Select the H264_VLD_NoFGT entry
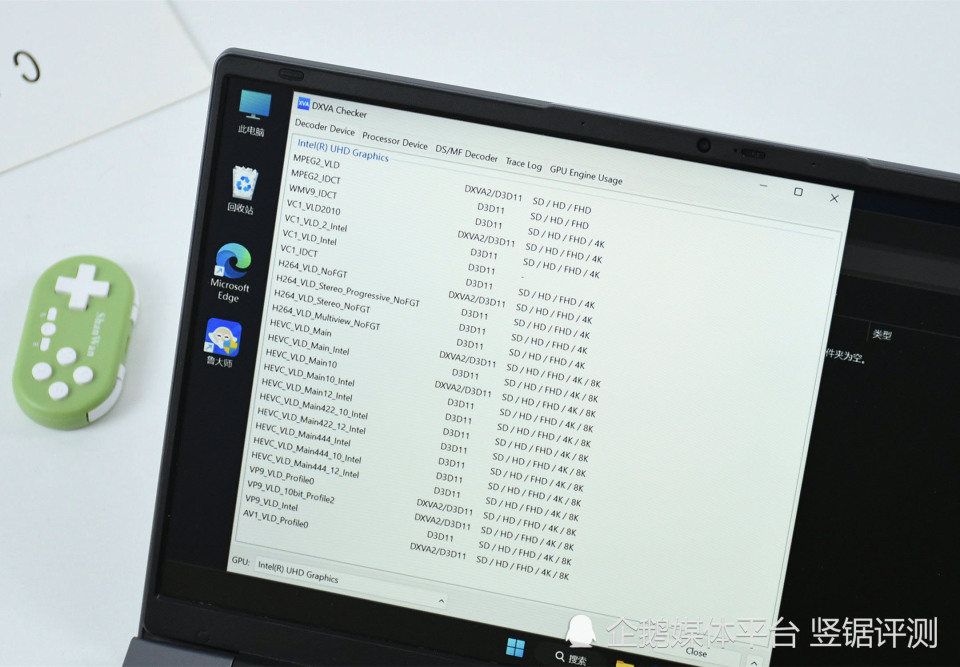960x667 pixels. [x=312, y=268]
